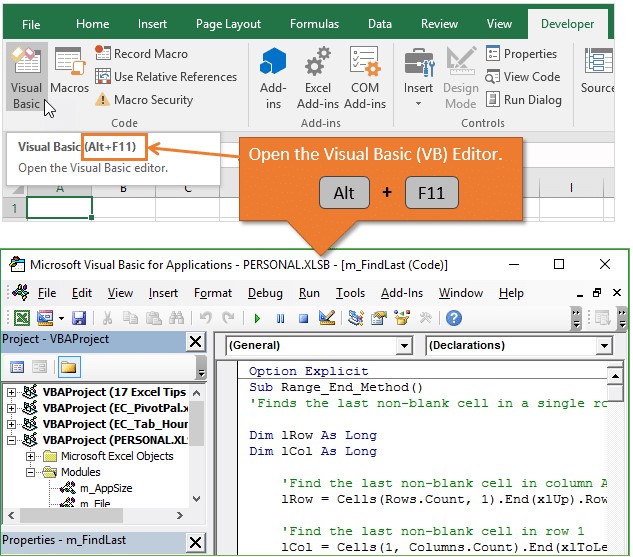Save the project with the disk icon

[x=79, y=318]
